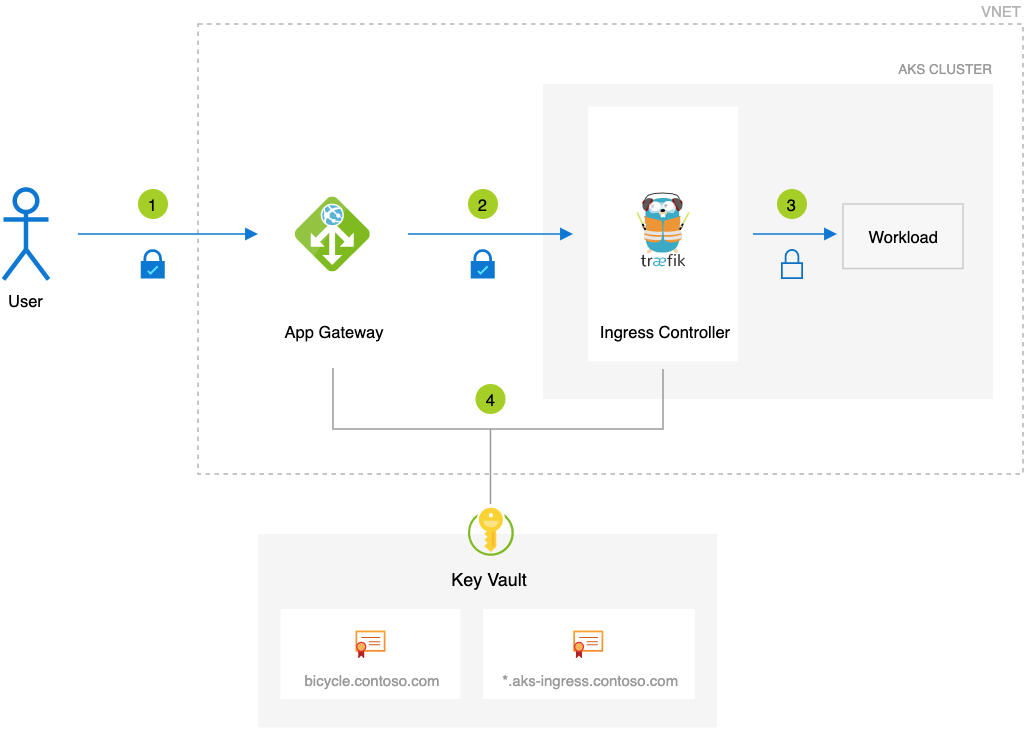
Task: Open the Key Vault key icon
Action: (x=489, y=533)
